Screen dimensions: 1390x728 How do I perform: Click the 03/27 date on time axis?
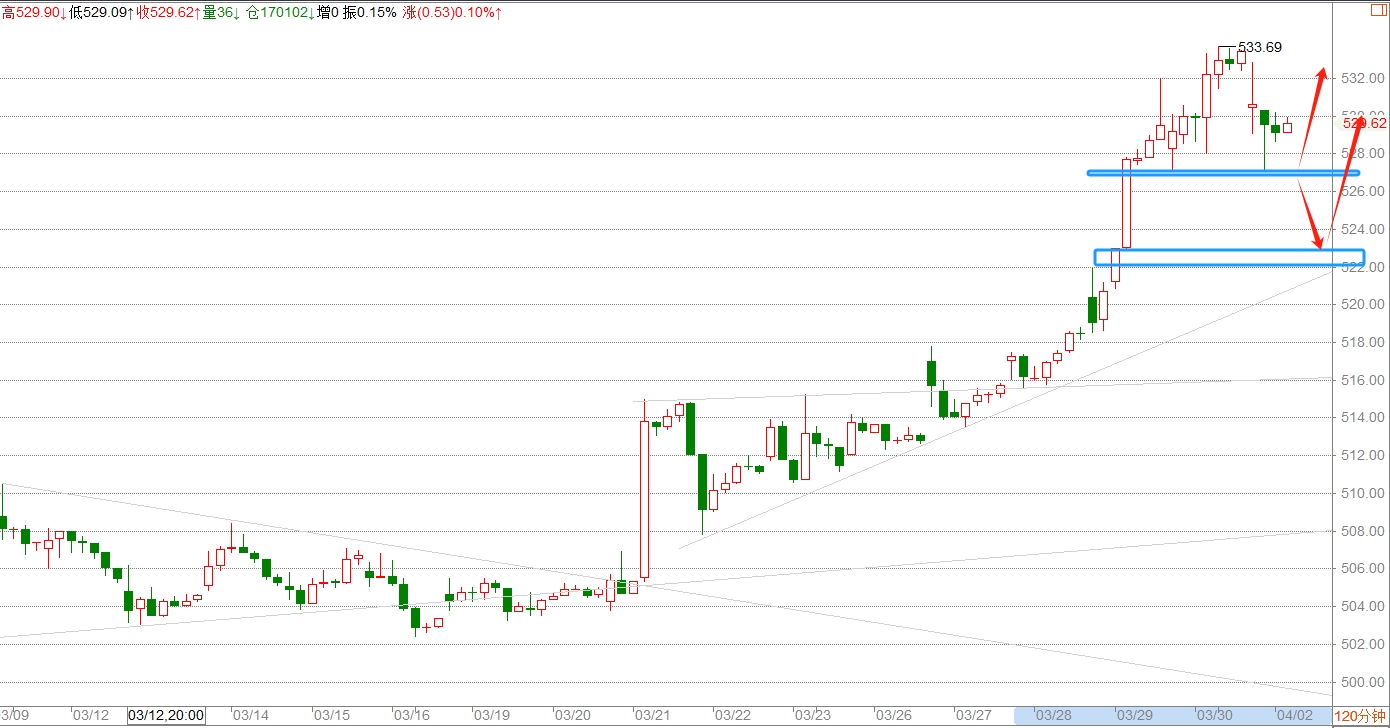coord(974,716)
